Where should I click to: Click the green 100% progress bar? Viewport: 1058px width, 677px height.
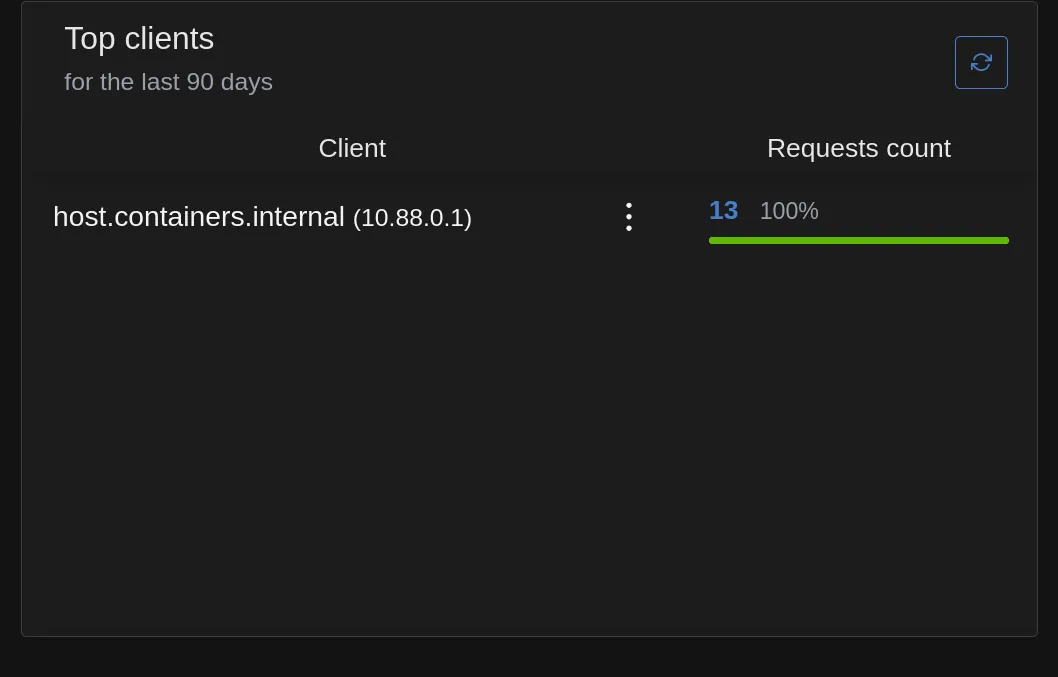coord(858,240)
